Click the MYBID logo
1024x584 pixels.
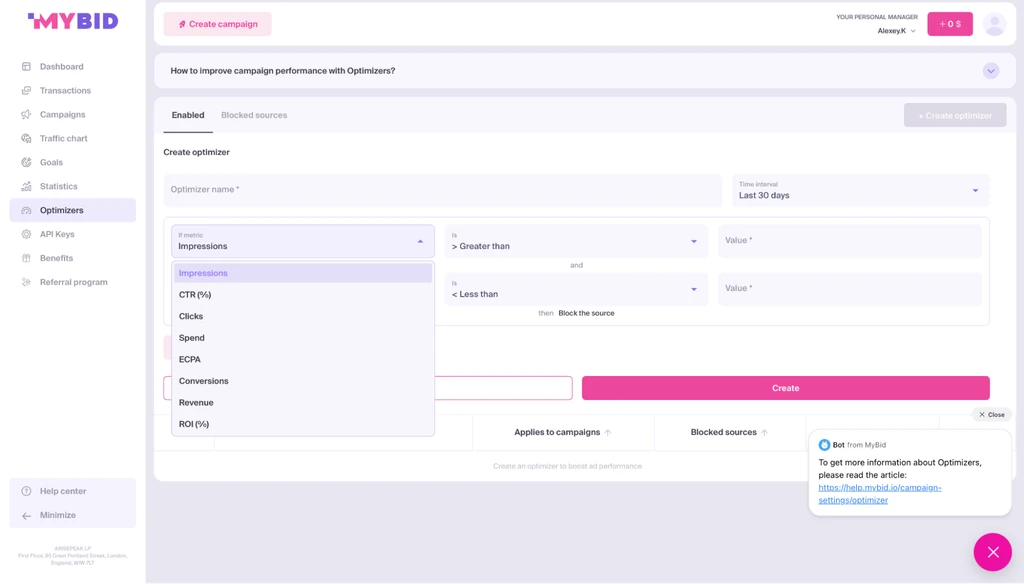pos(72,21)
